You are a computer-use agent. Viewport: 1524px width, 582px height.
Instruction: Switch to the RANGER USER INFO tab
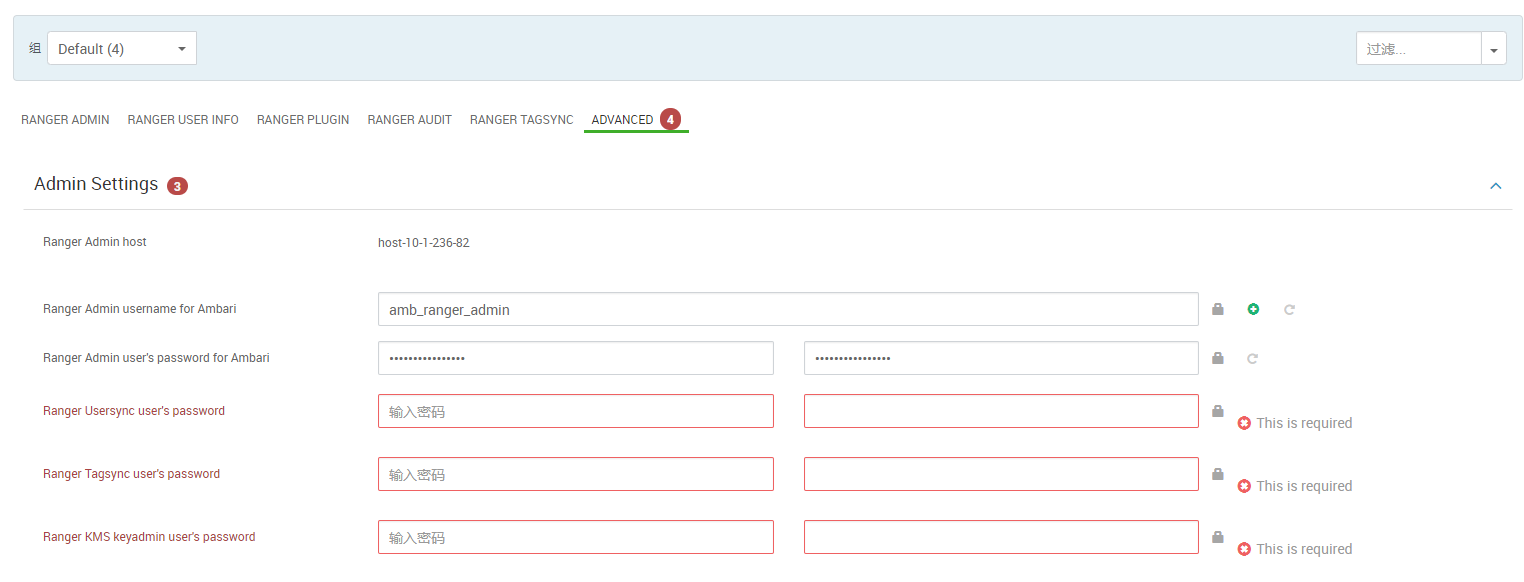pos(183,120)
